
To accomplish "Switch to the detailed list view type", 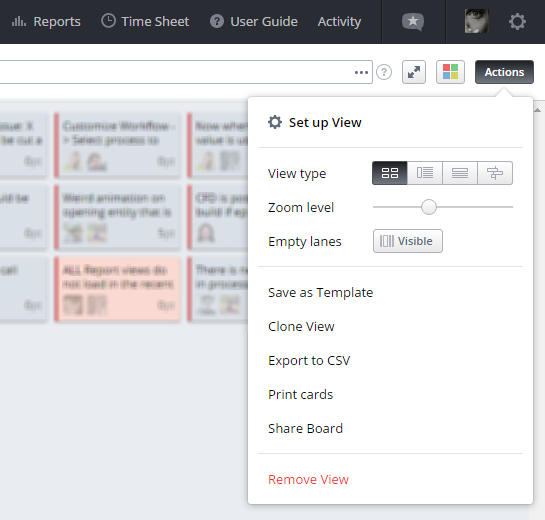I will pyautogui.click(x=425, y=173).
